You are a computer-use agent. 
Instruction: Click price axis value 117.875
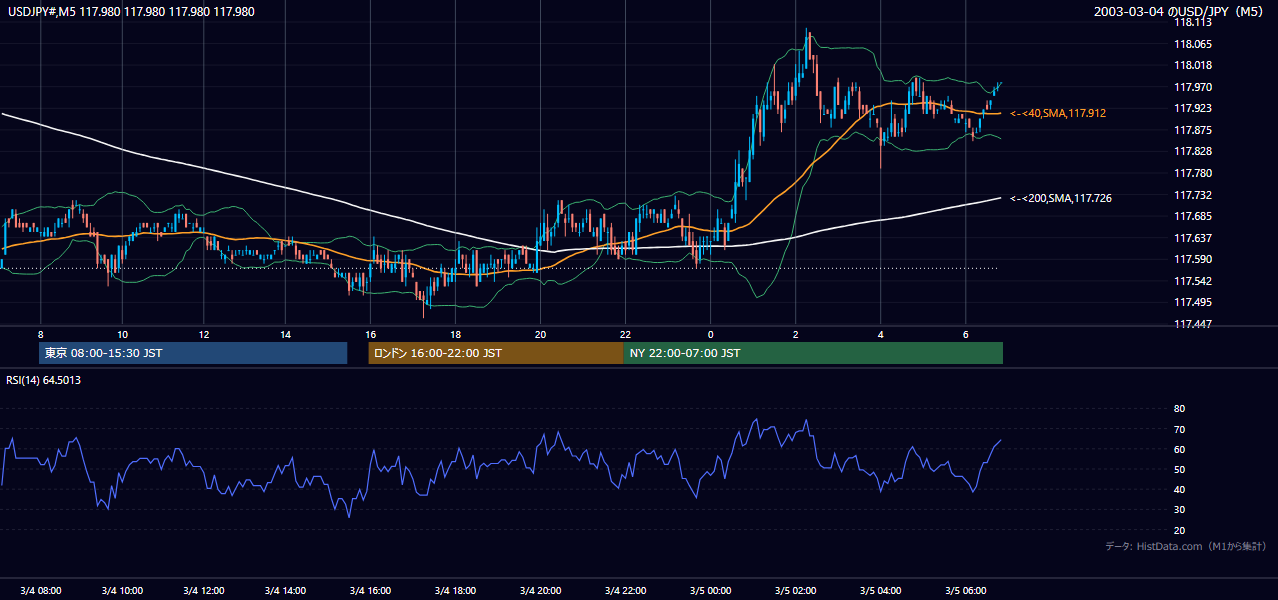(1192, 130)
